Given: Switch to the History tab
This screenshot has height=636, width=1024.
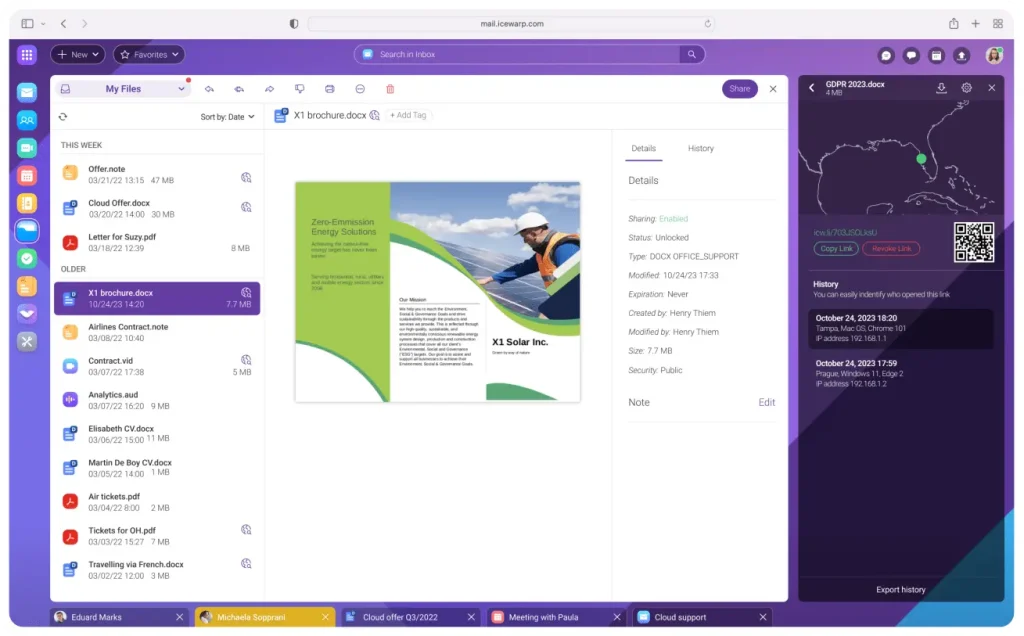Looking at the screenshot, I should (x=700, y=149).
